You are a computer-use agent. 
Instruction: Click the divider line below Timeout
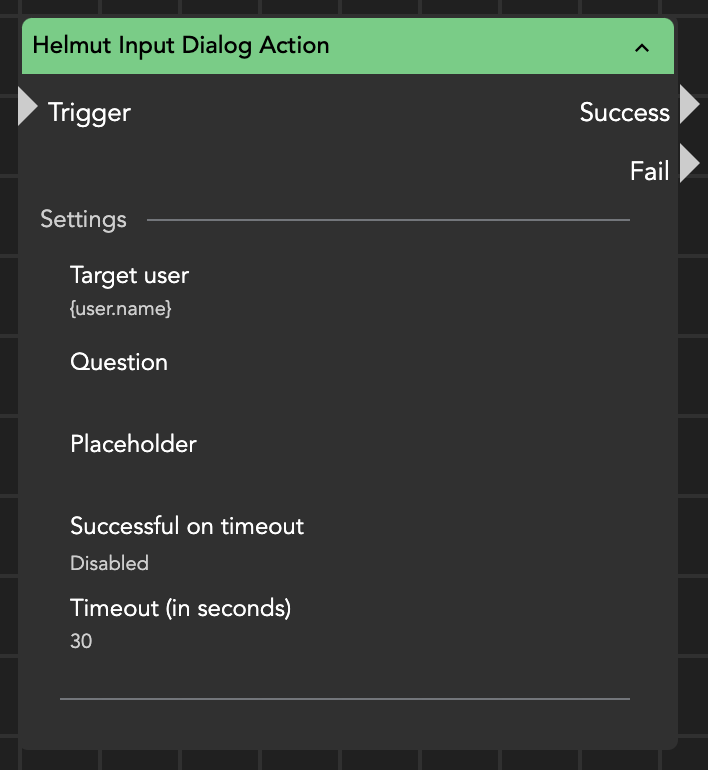[345, 698]
